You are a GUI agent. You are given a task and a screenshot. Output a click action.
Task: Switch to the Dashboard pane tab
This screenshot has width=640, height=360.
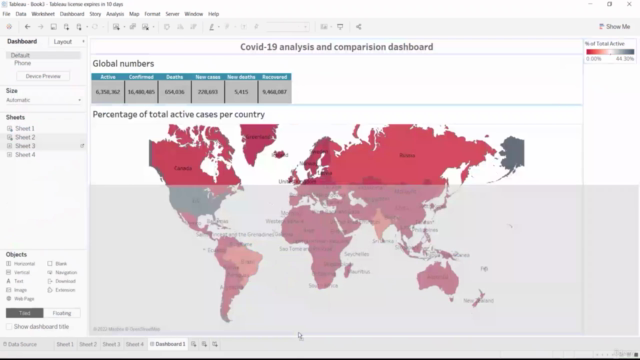click(x=22, y=42)
